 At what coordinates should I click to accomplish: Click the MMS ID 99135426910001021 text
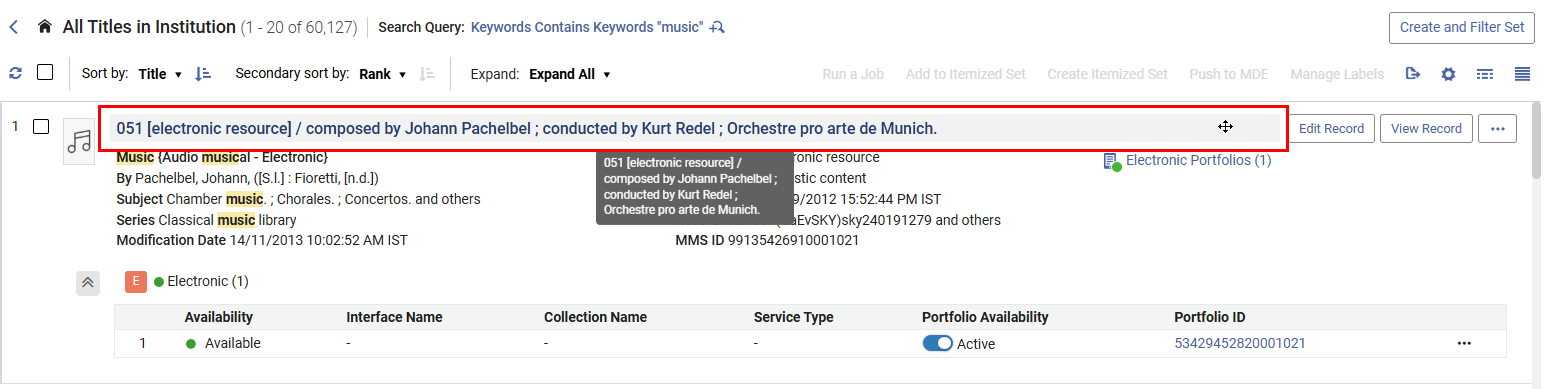pos(767,240)
